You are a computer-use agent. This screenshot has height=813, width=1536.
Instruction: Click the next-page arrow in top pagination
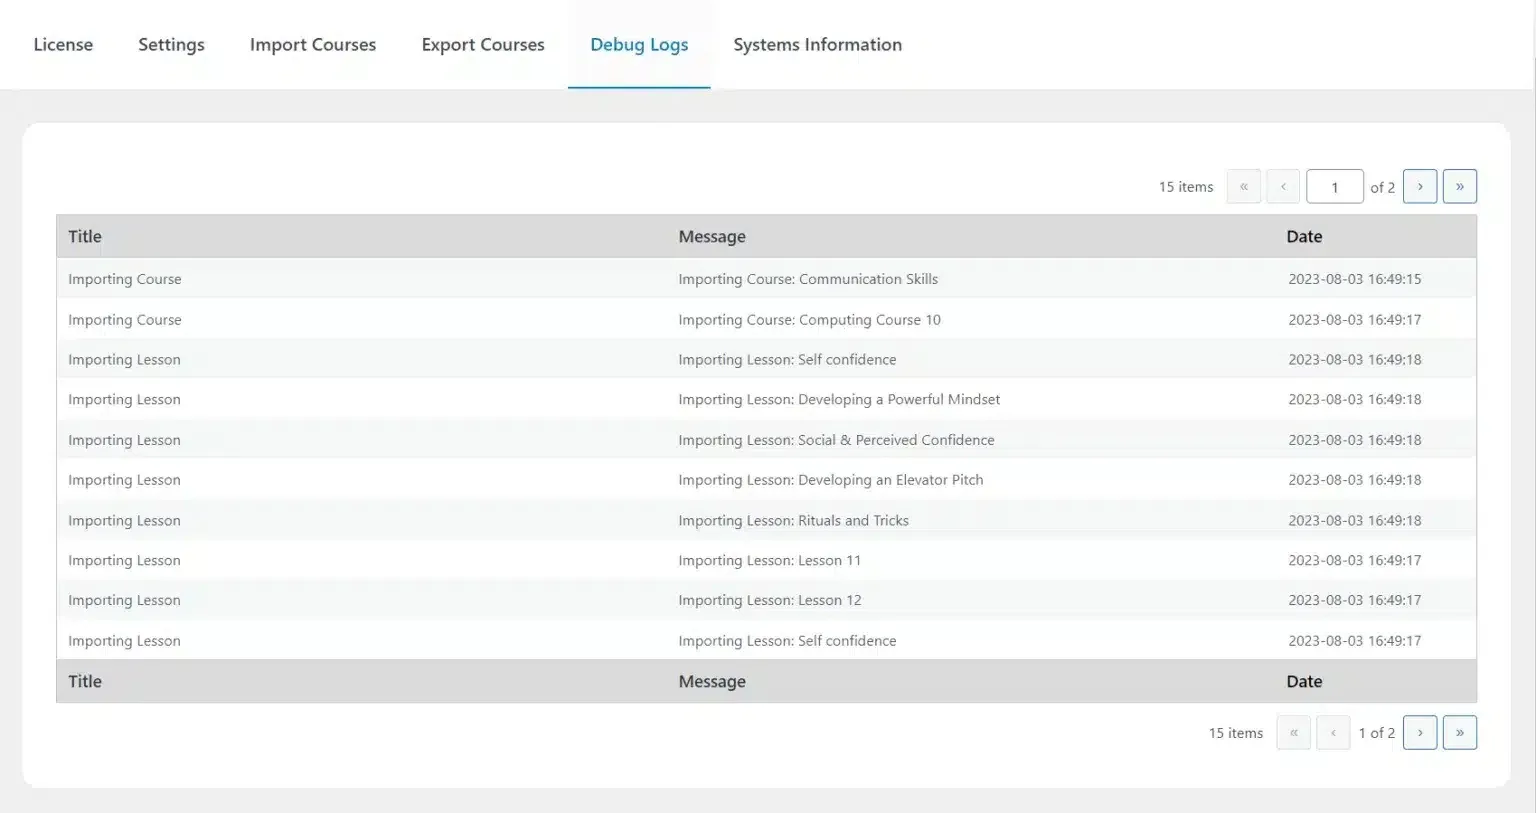tap(1419, 186)
